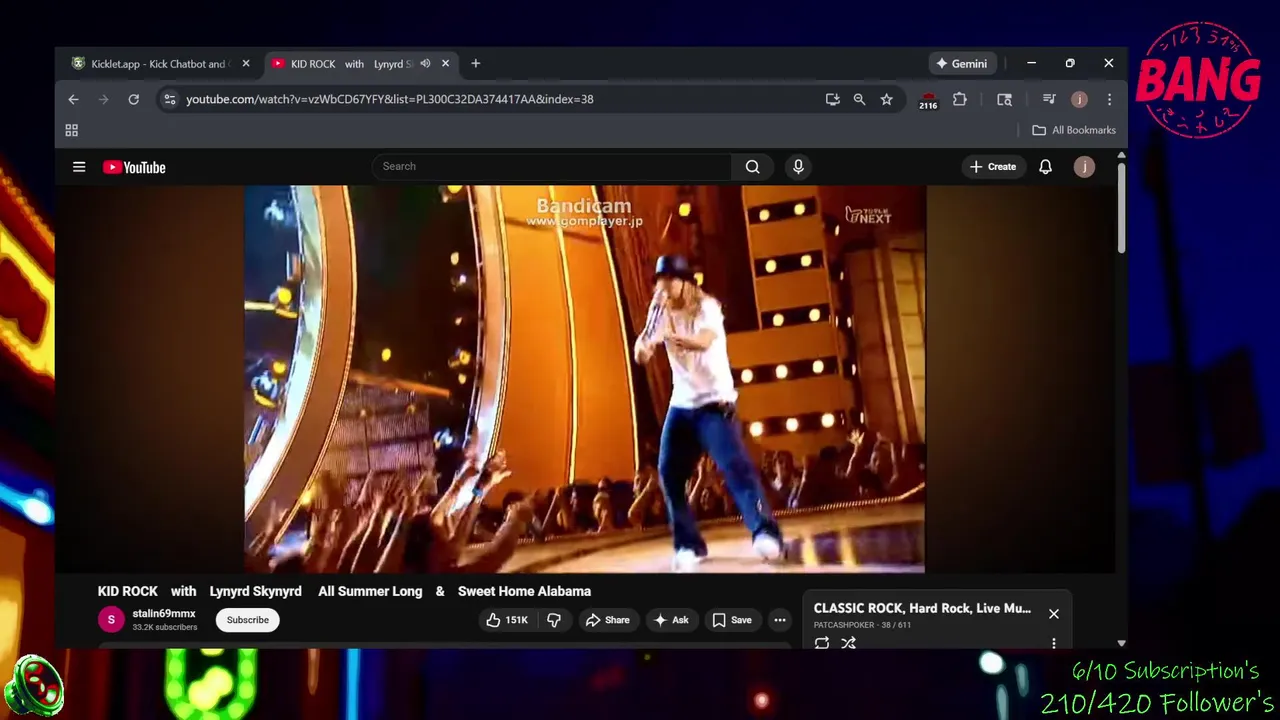This screenshot has width=1280, height=720.
Task: View site information icon in address bar
Action: click(170, 99)
